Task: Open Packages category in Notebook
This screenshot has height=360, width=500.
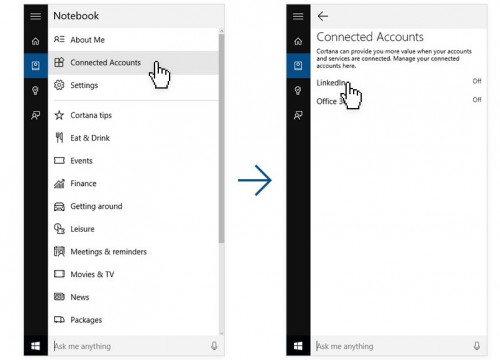Action: click(133, 320)
